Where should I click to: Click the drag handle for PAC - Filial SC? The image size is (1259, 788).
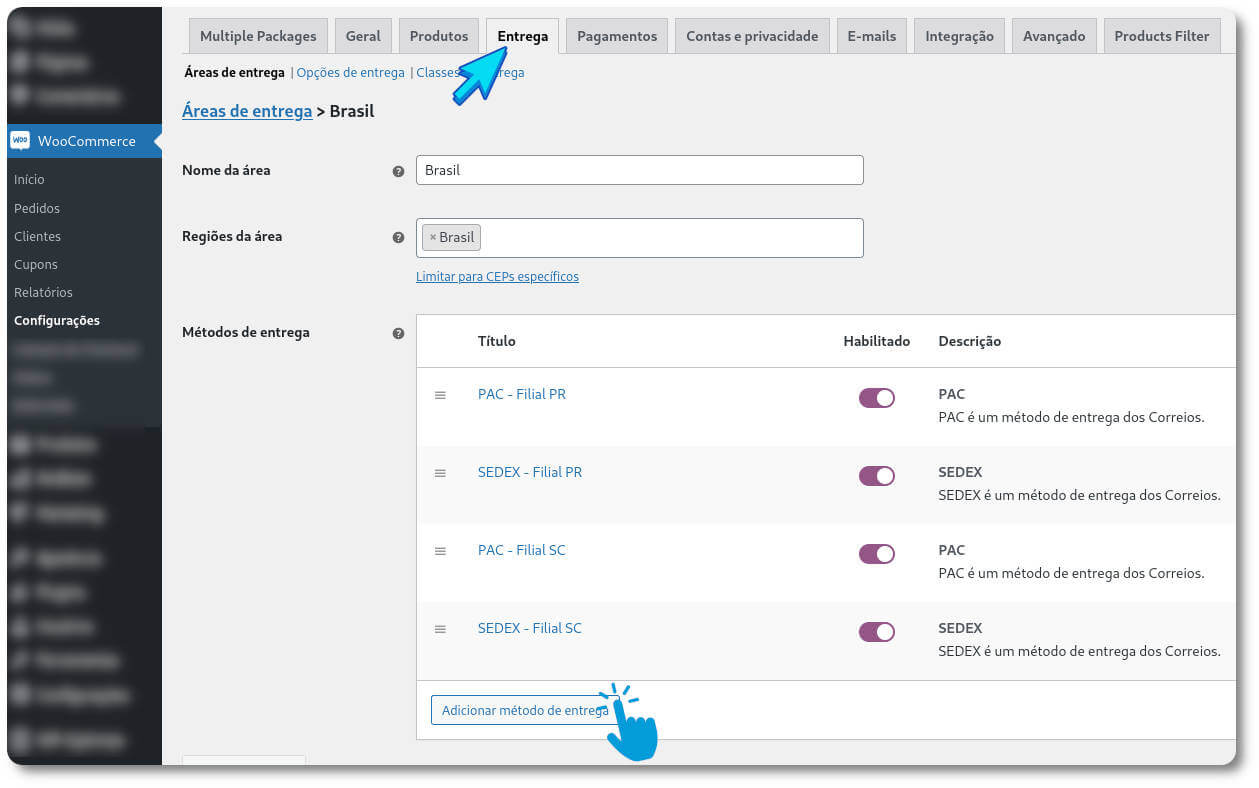[x=440, y=551]
